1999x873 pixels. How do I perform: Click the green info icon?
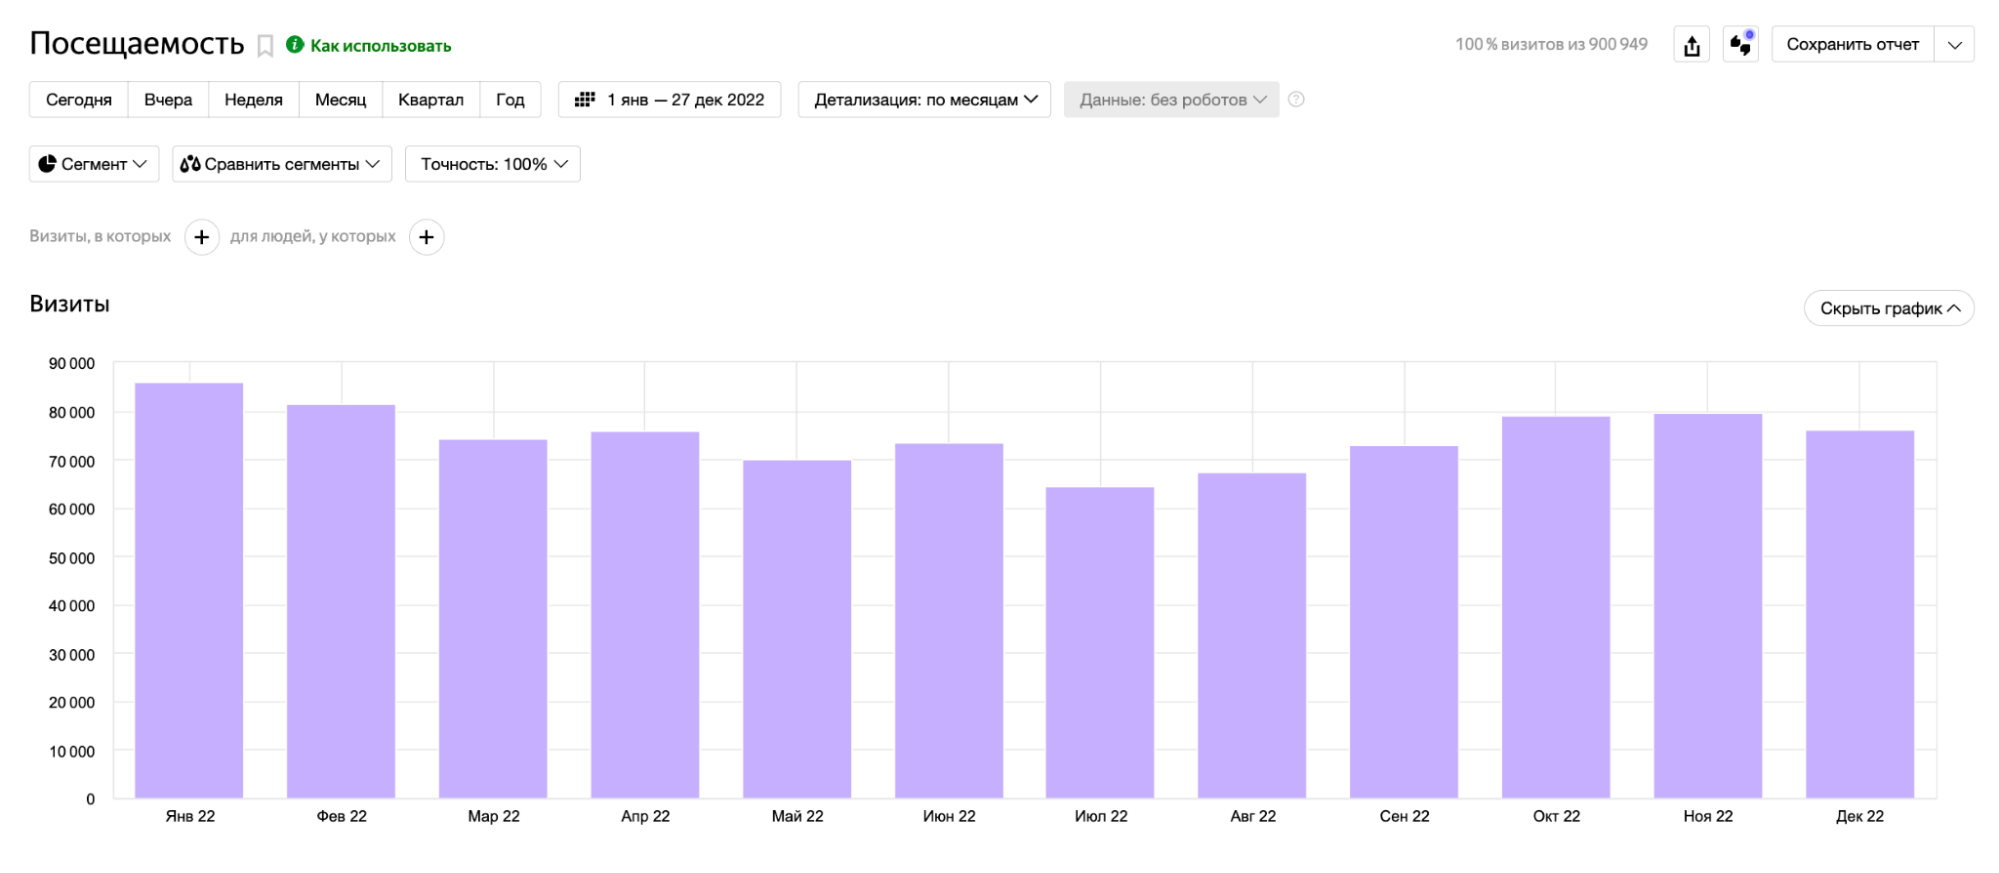[x=295, y=45]
